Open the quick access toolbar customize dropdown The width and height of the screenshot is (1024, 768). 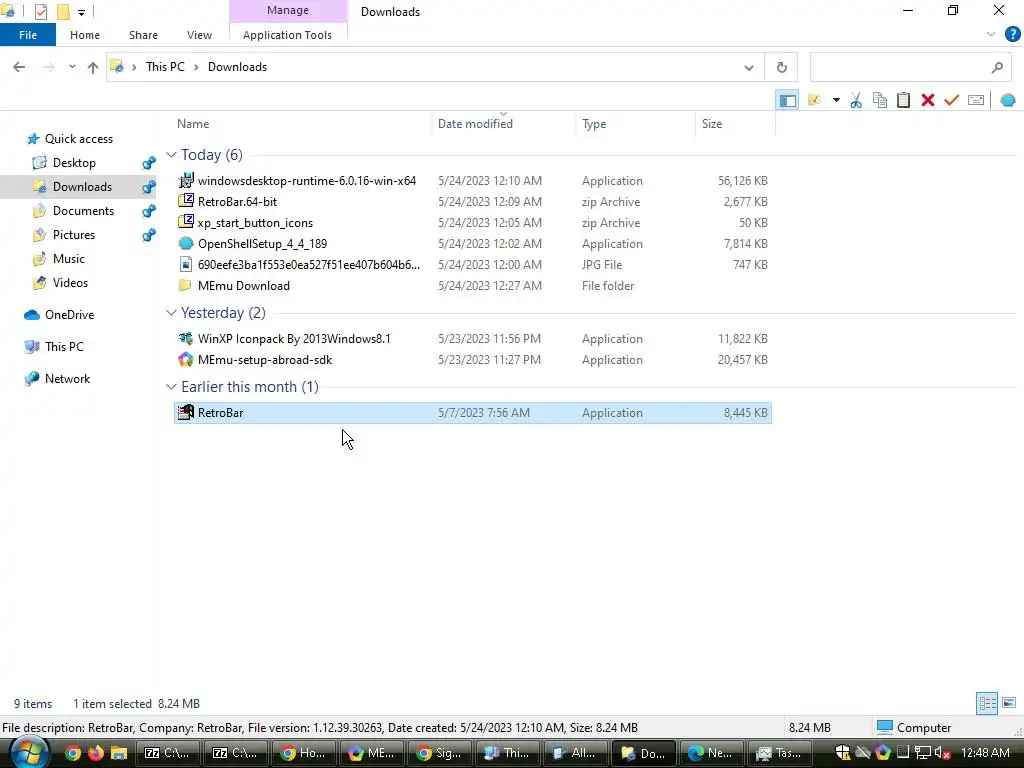pos(81,12)
